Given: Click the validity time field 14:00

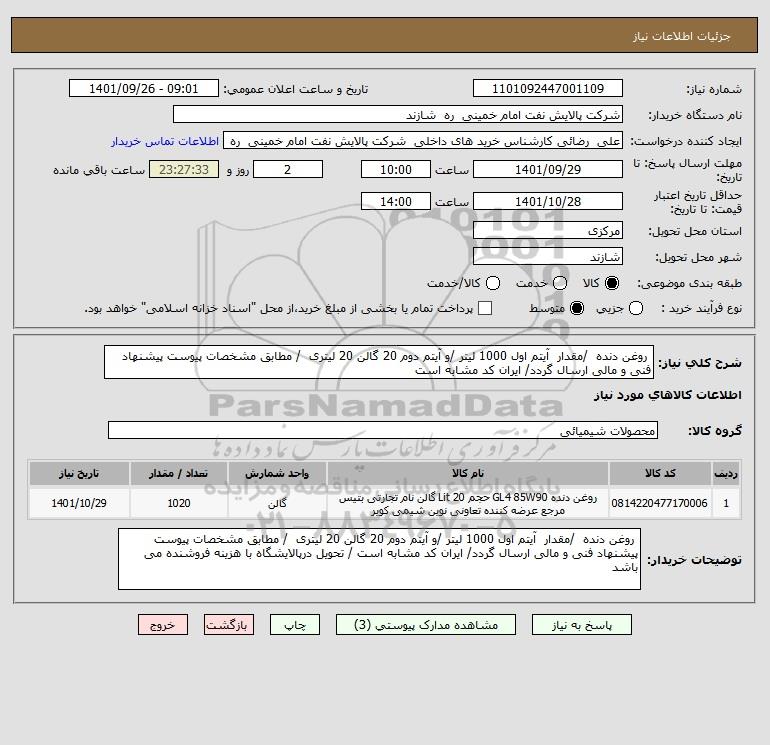Looking at the screenshot, I should click(x=396, y=201).
